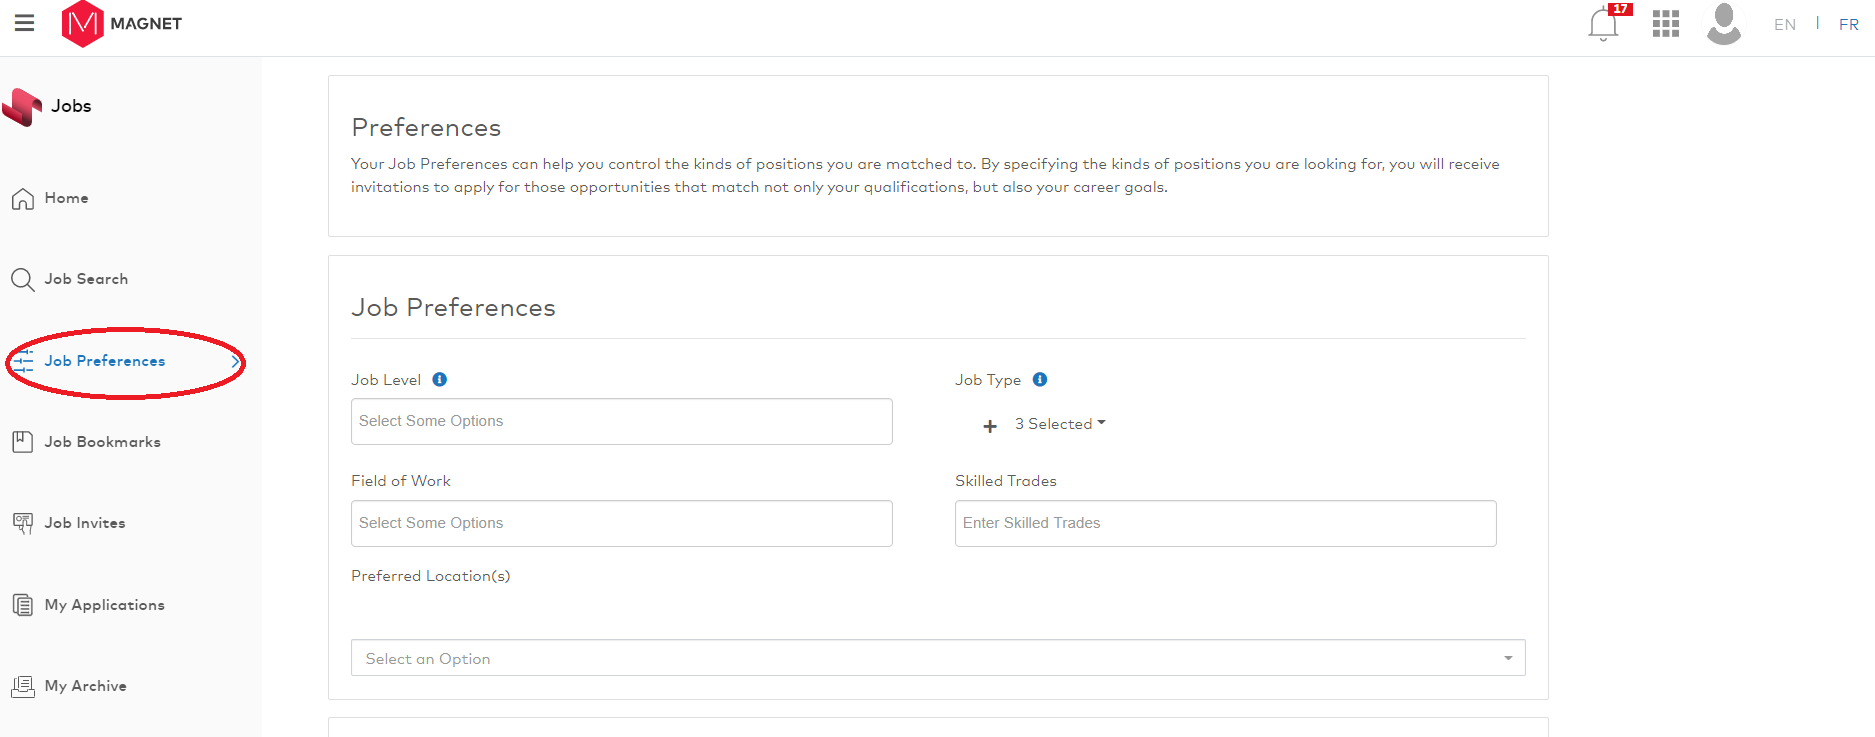Screen dimensions: 1875x737
Task: Click the plus icon beside 3 Selected
Action: tap(990, 426)
